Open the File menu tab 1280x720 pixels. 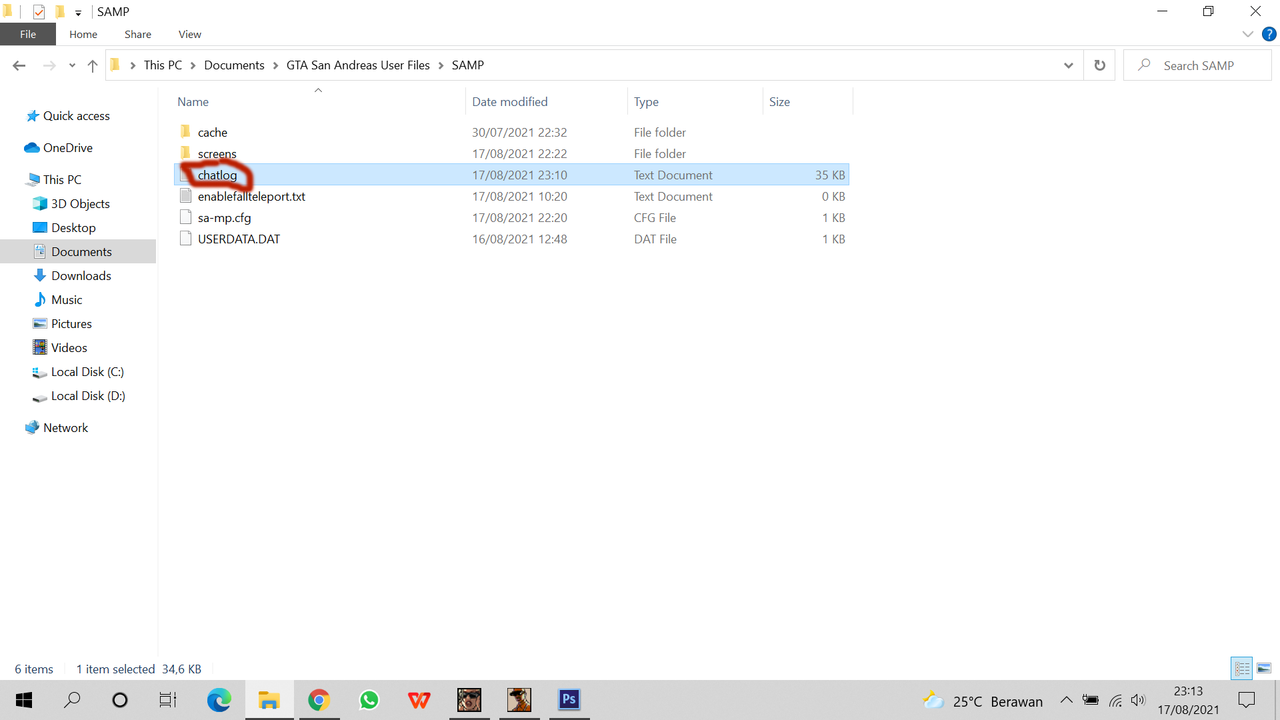(x=28, y=34)
